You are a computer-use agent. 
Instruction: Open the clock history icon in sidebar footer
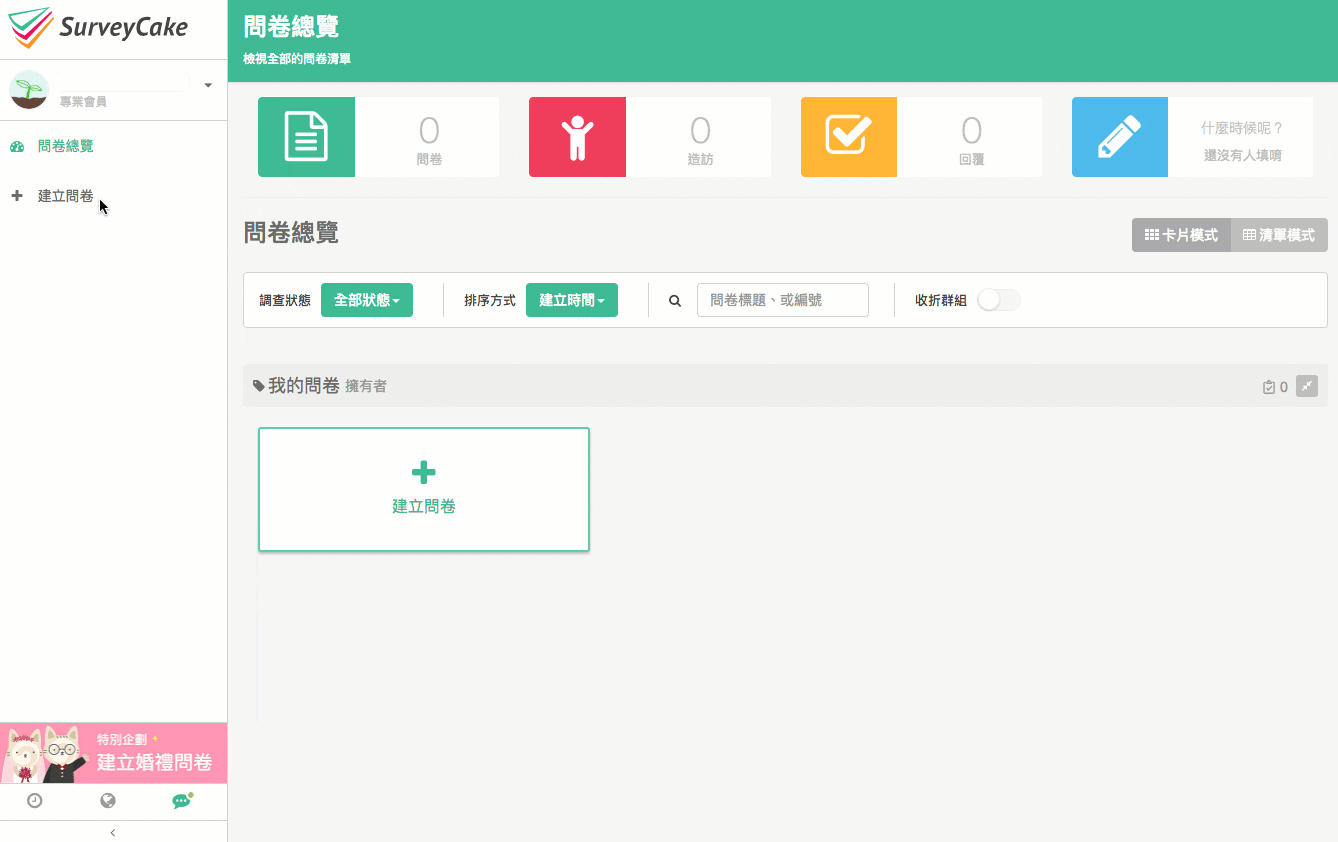(35, 801)
